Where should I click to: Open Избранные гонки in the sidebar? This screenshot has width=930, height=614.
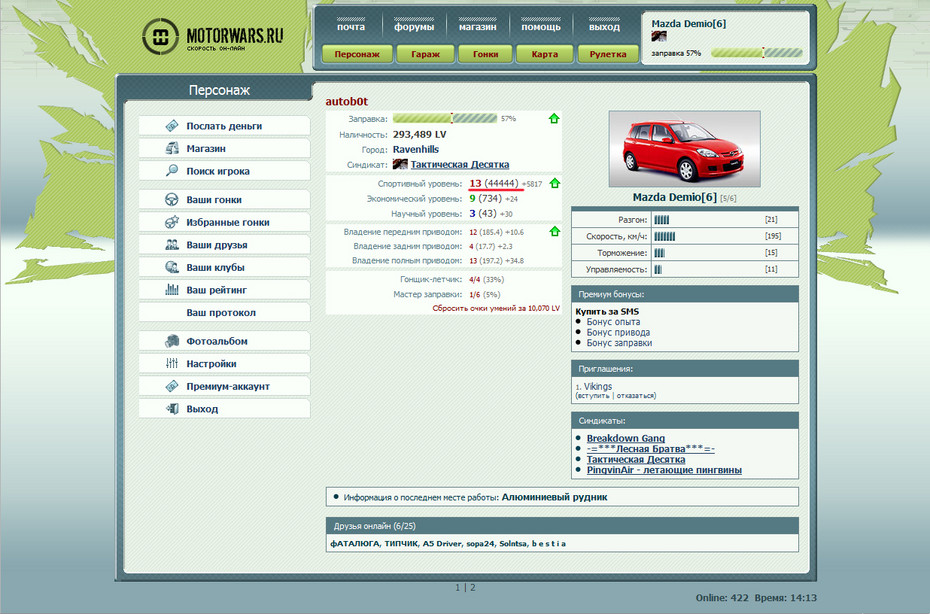tap(224, 222)
